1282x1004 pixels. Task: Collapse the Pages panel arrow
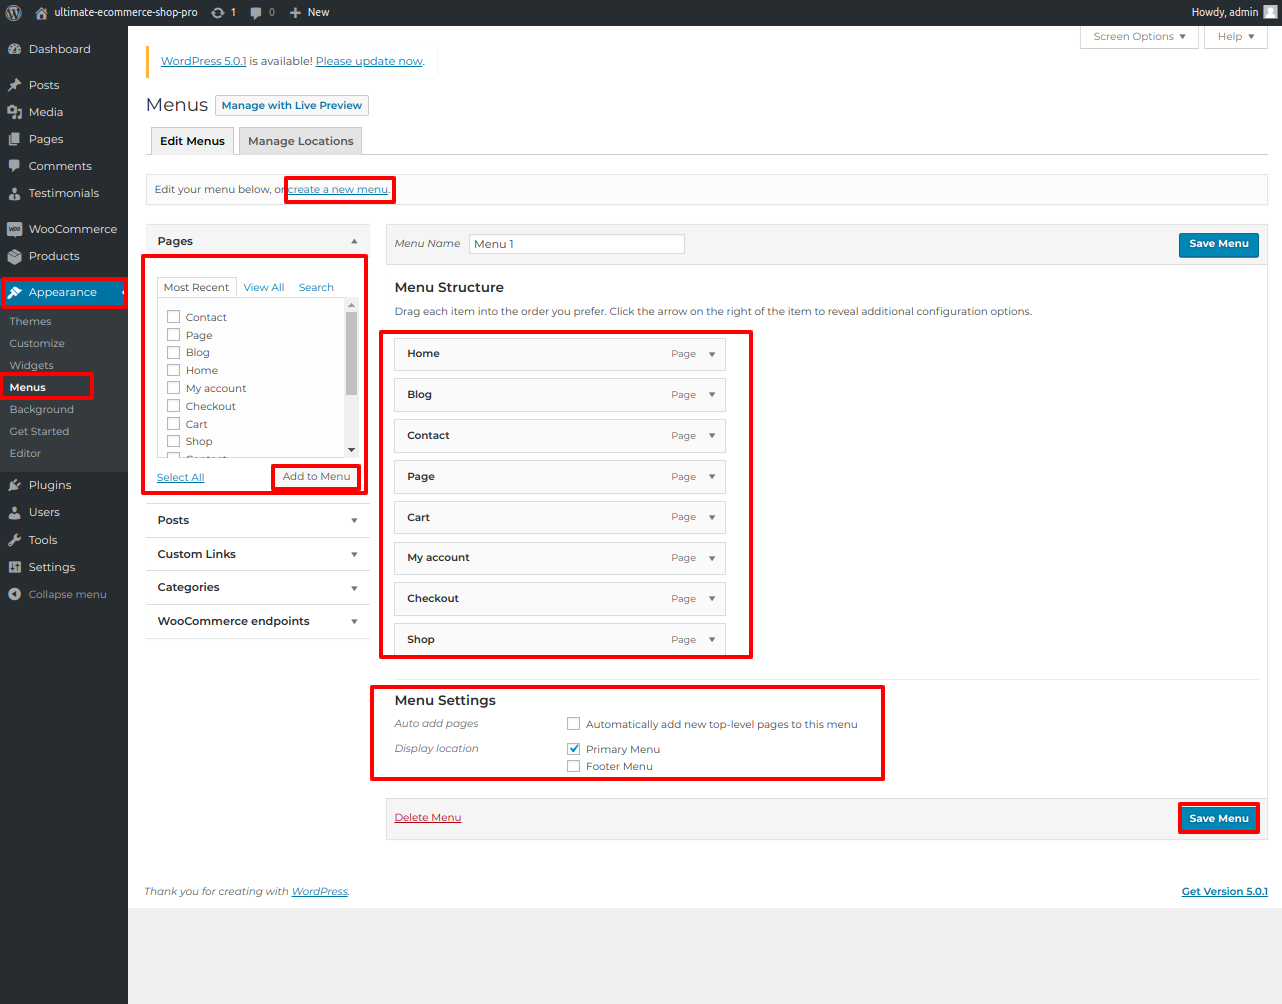coord(354,241)
